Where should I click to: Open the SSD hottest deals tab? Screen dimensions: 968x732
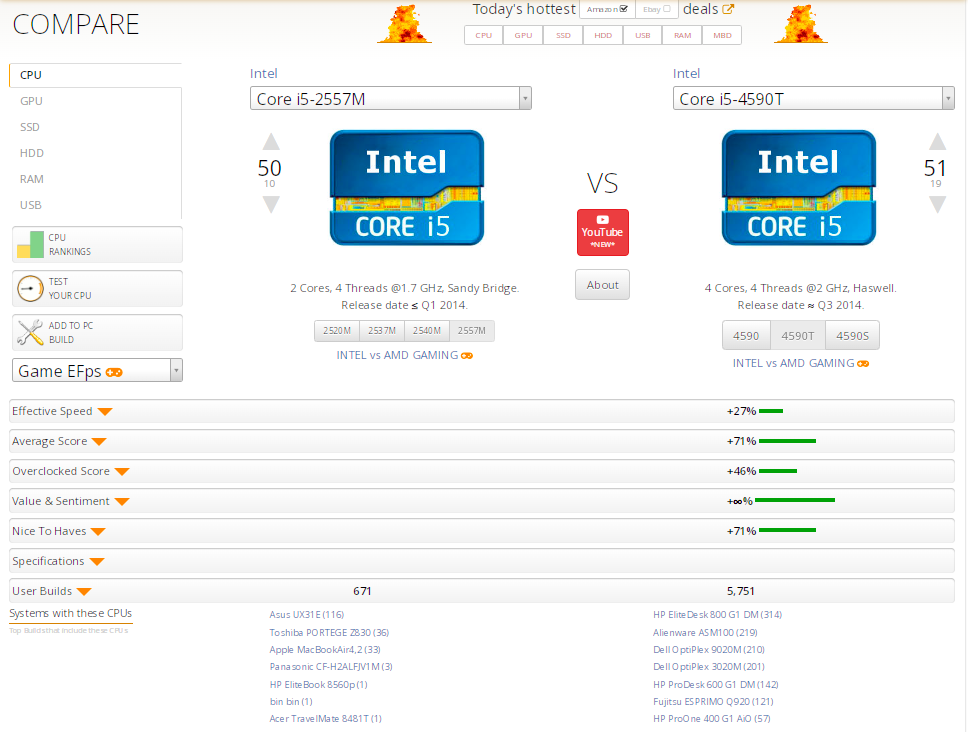(563, 35)
